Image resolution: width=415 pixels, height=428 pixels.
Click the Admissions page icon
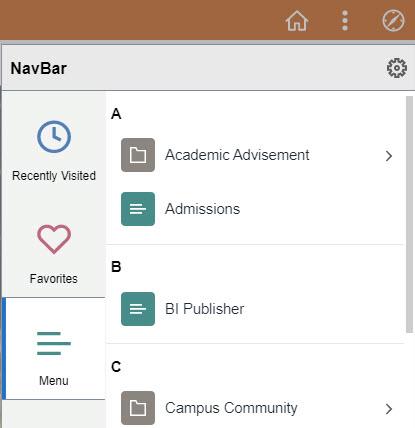point(138,209)
